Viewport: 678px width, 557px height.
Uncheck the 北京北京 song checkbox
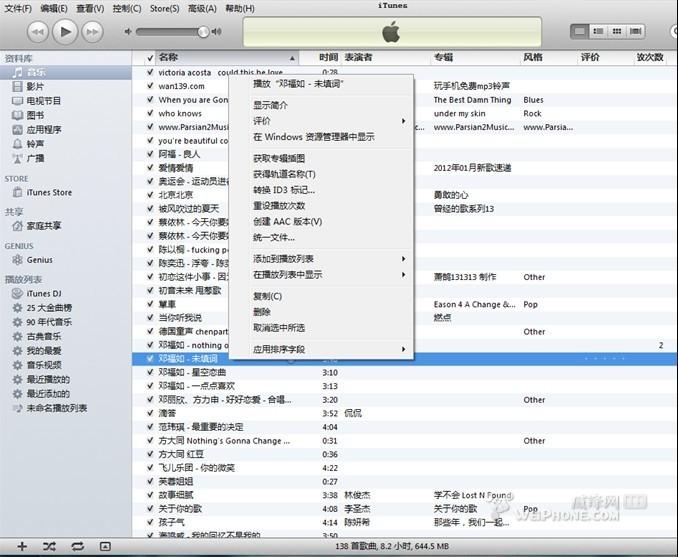pos(150,195)
